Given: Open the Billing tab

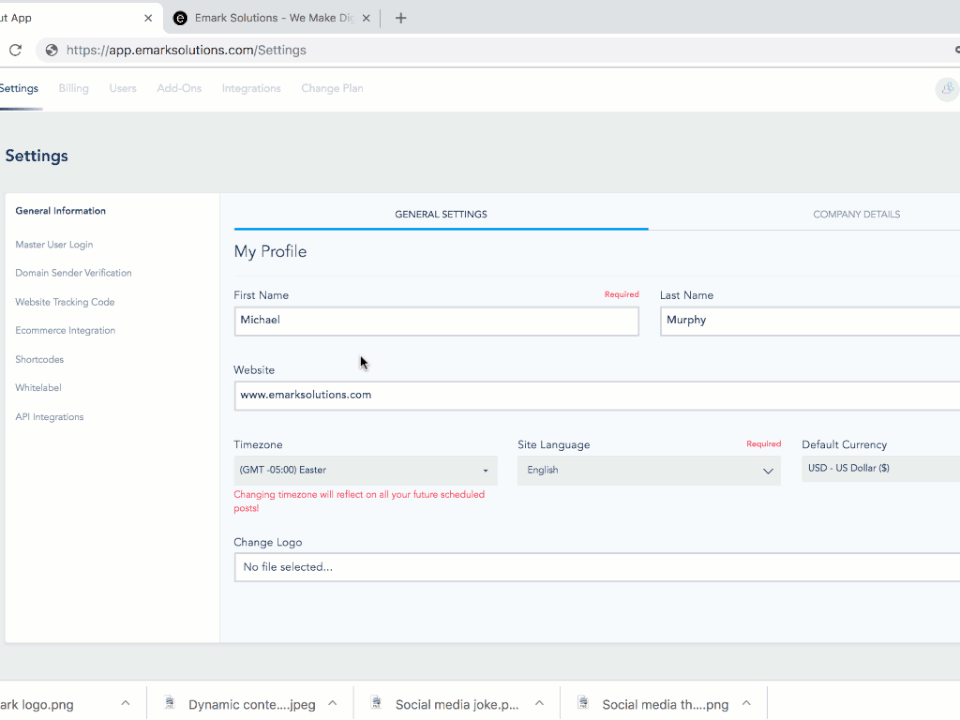Looking at the screenshot, I should point(74,88).
